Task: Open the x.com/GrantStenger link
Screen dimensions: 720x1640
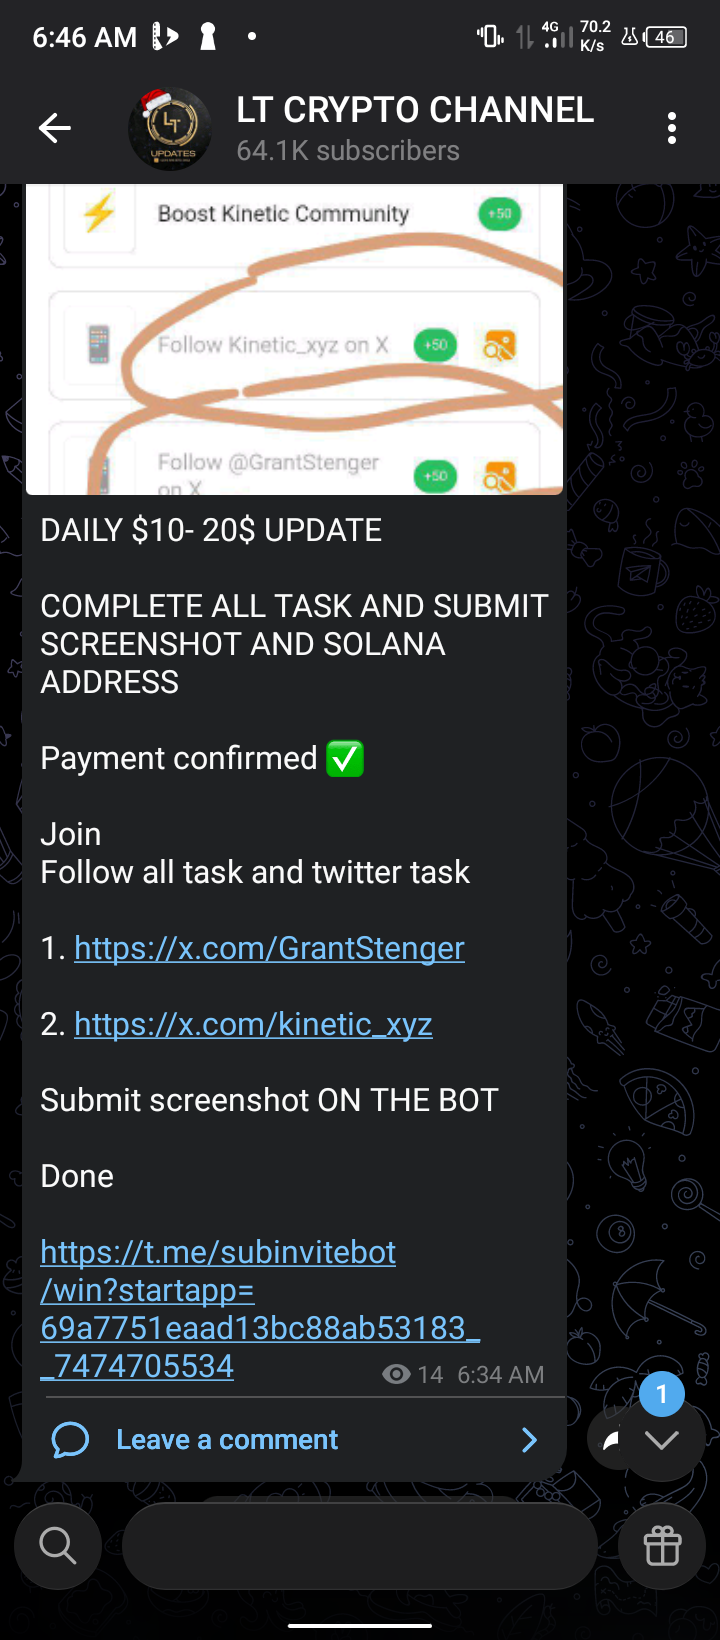Action: 269,948
